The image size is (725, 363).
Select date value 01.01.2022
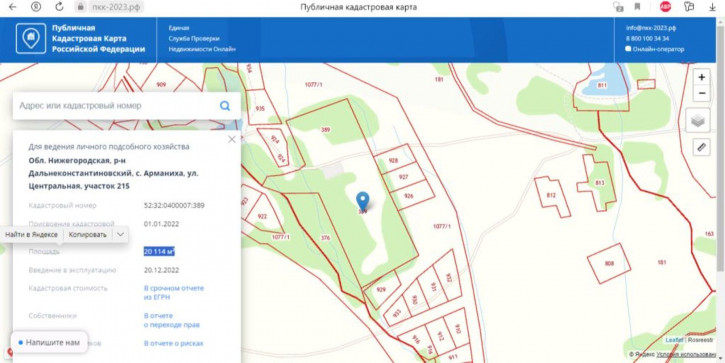tap(161, 224)
